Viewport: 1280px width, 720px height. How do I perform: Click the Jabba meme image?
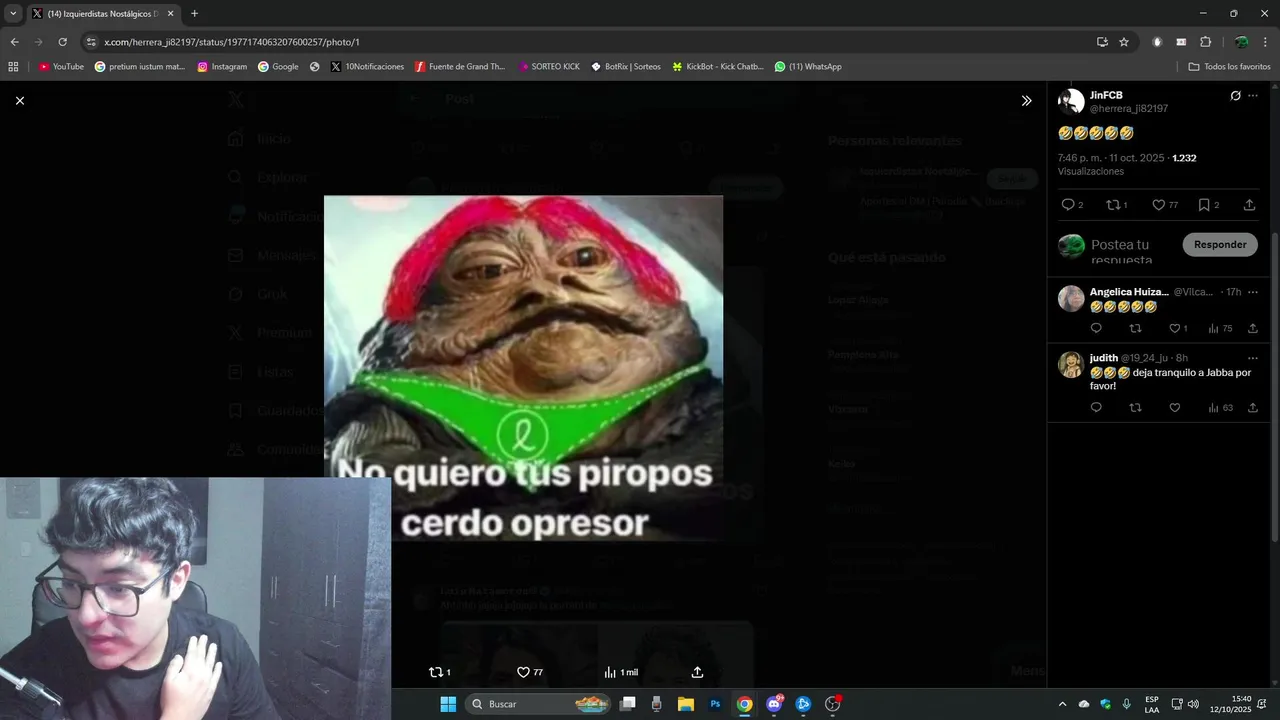(x=523, y=368)
